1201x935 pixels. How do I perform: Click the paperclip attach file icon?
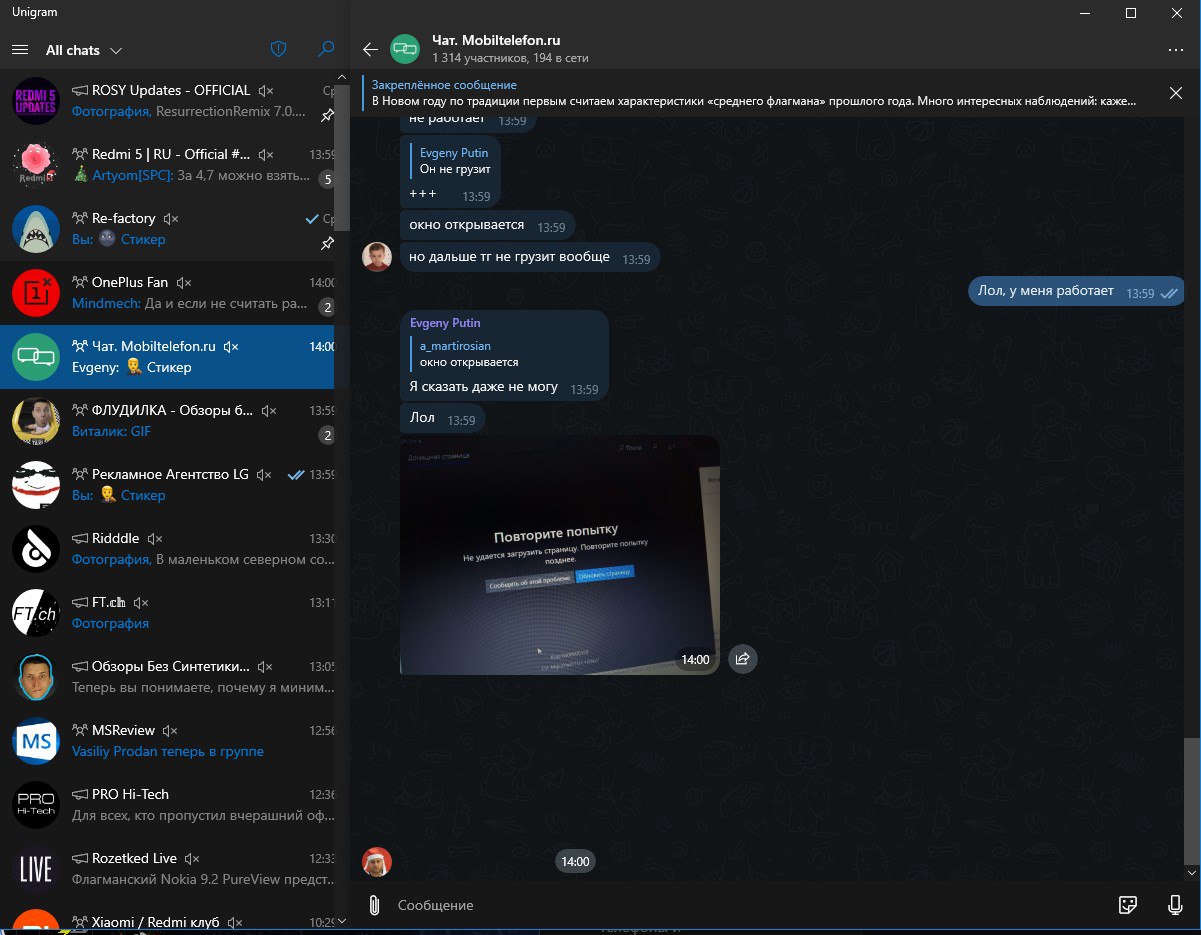(373, 905)
